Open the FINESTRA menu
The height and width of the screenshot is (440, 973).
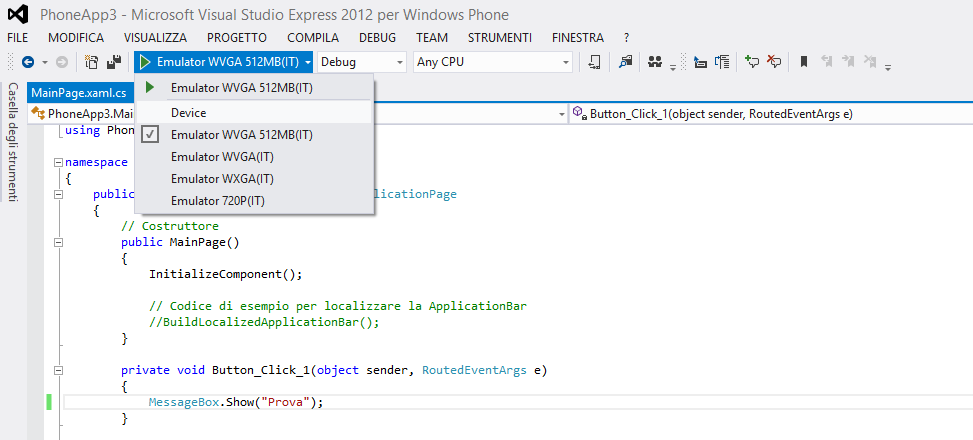pyautogui.click(x=578, y=38)
